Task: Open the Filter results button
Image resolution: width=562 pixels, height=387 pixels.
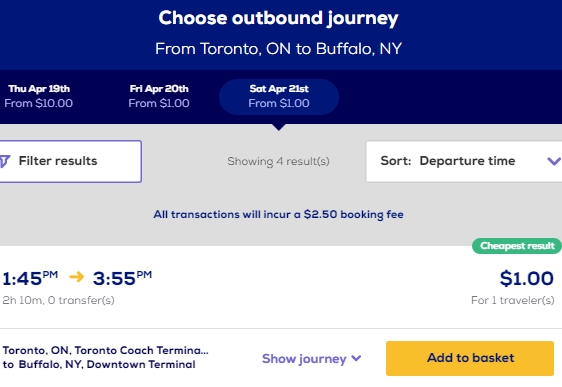Action: point(70,161)
